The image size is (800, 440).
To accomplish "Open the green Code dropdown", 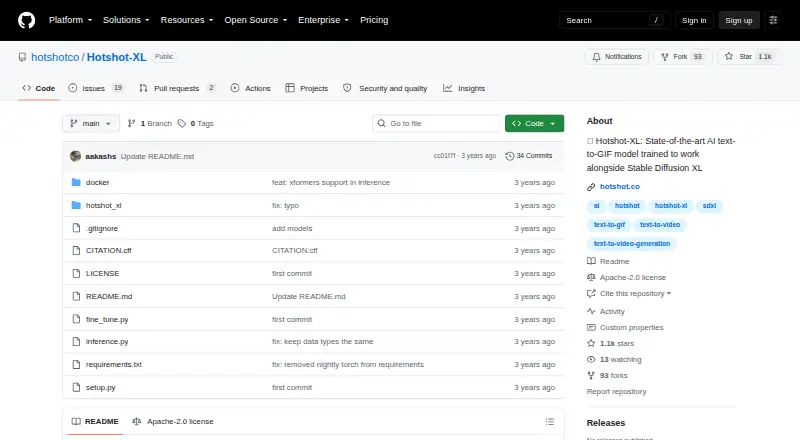I will (x=534, y=124).
